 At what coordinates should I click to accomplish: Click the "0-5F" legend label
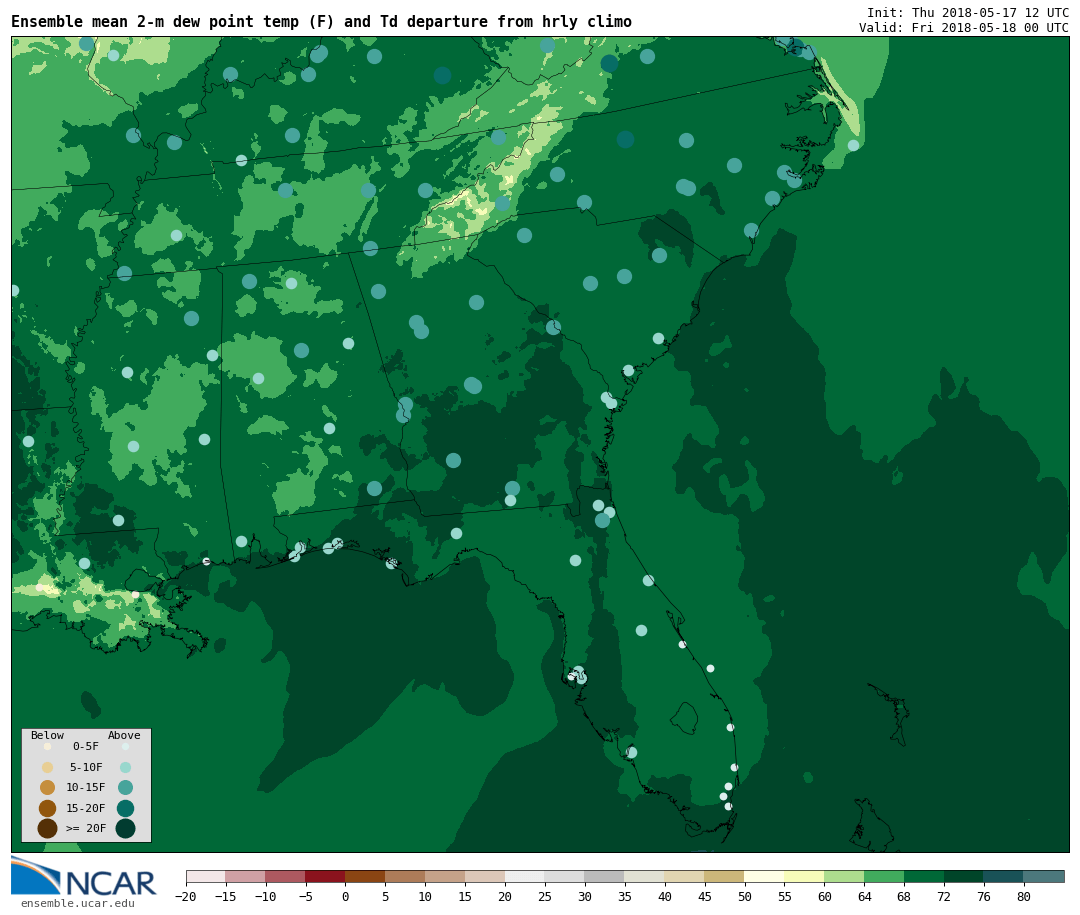coord(86,746)
